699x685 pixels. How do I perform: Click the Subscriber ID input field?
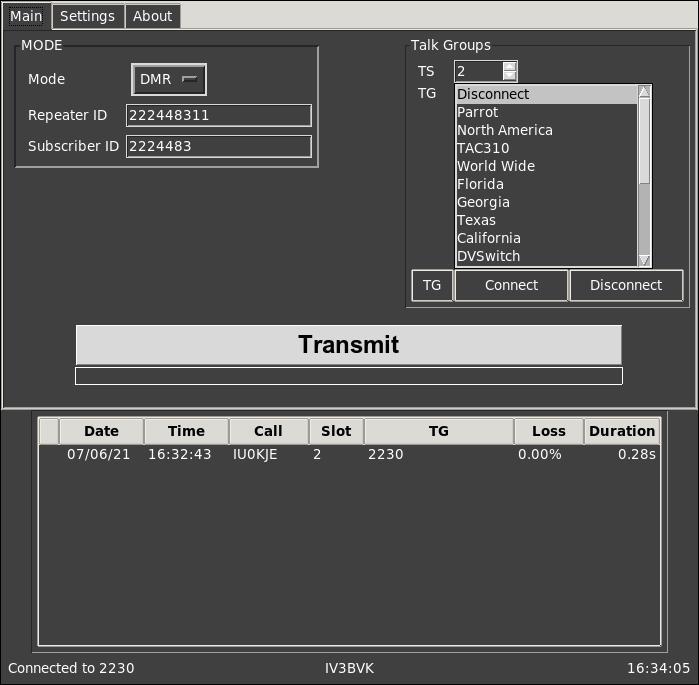click(219, 146)
